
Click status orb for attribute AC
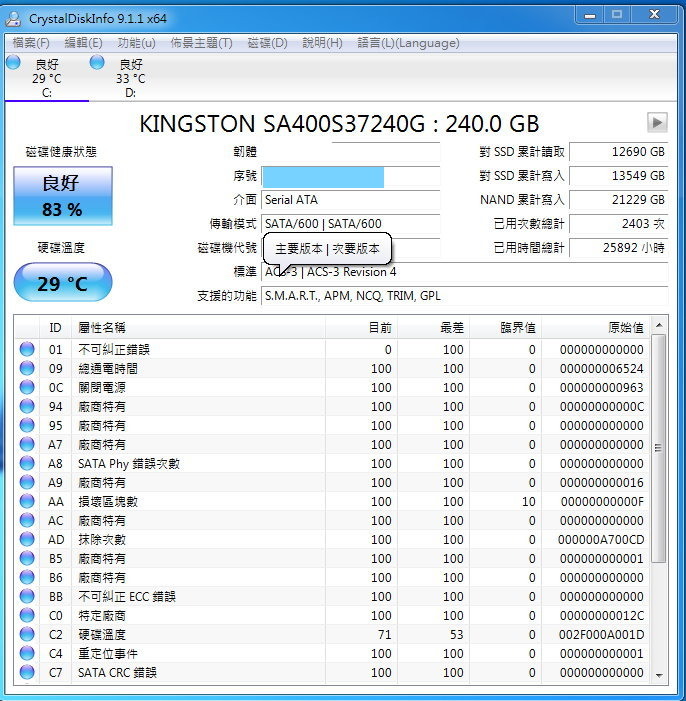(27, 520)
